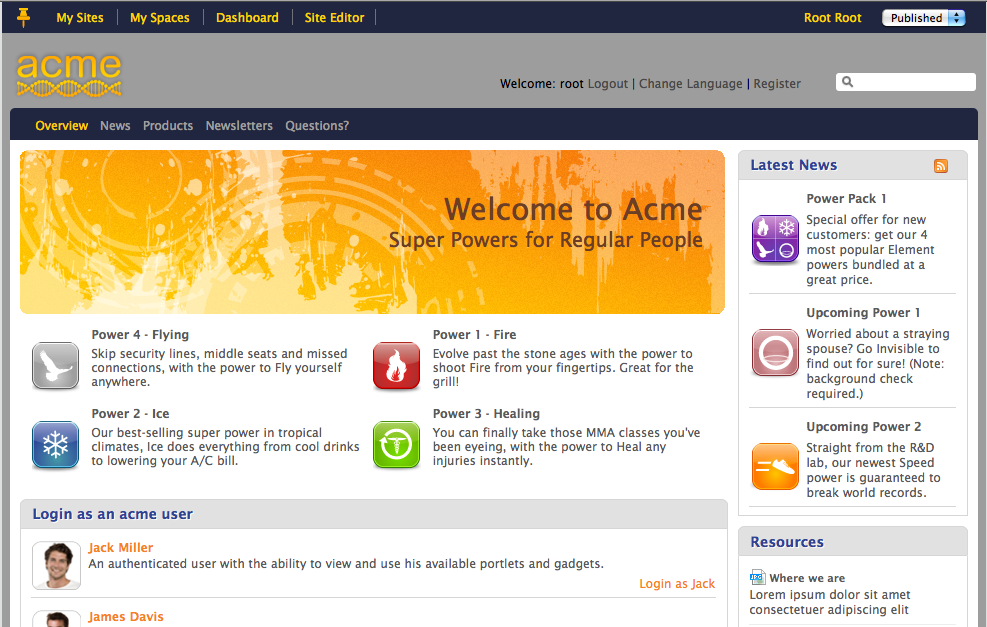Click the Flying power bird icon
987x627 pixels.
(x=55, y=366)
